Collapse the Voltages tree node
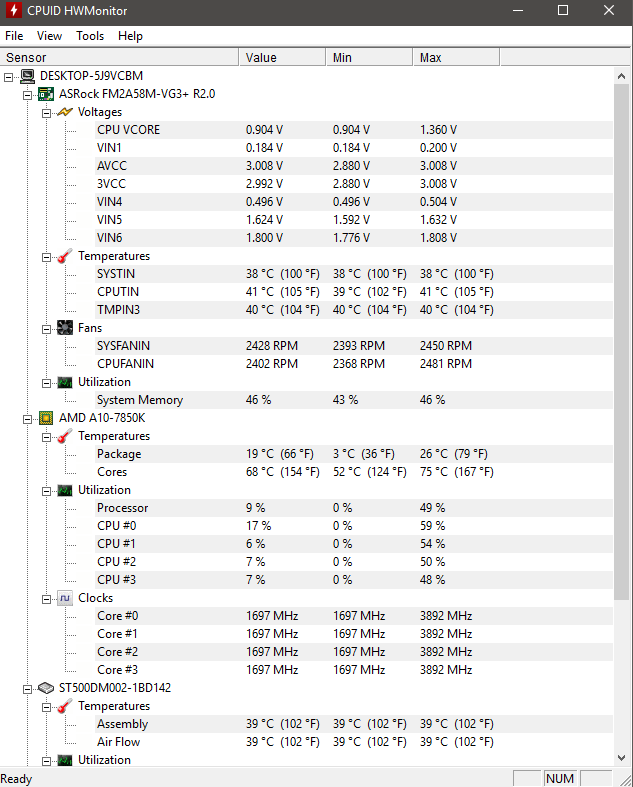Viewport: 633px width, 787px height. pyautogui.click(x=46, y=113)
